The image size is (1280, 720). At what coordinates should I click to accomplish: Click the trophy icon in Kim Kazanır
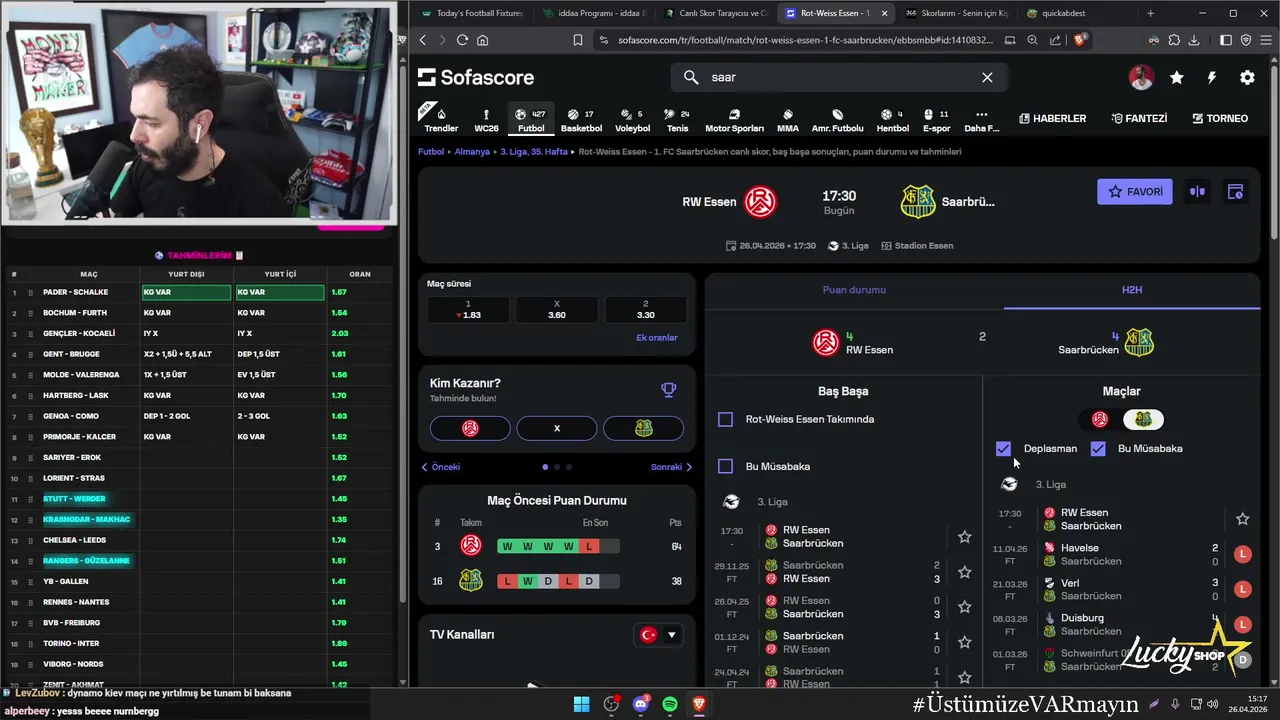tap(668, 390)
